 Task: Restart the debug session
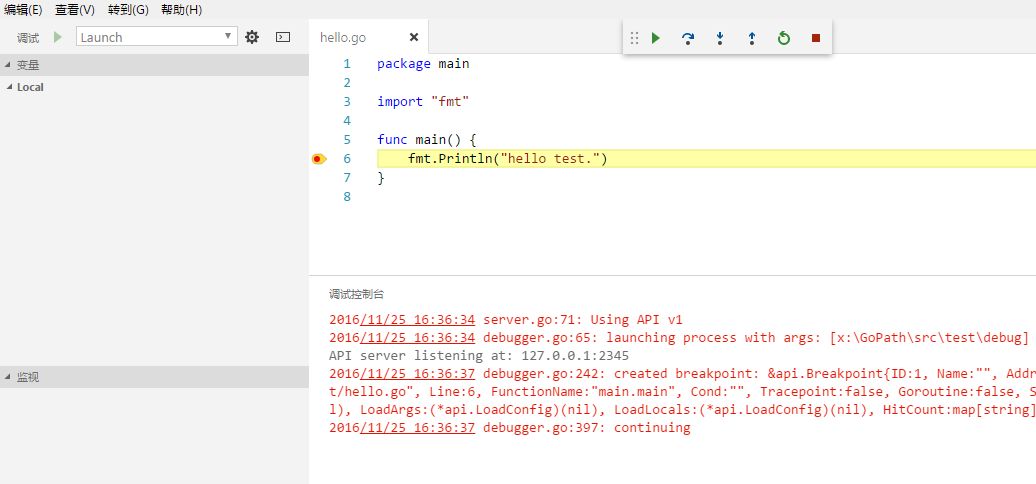point(784,38)
